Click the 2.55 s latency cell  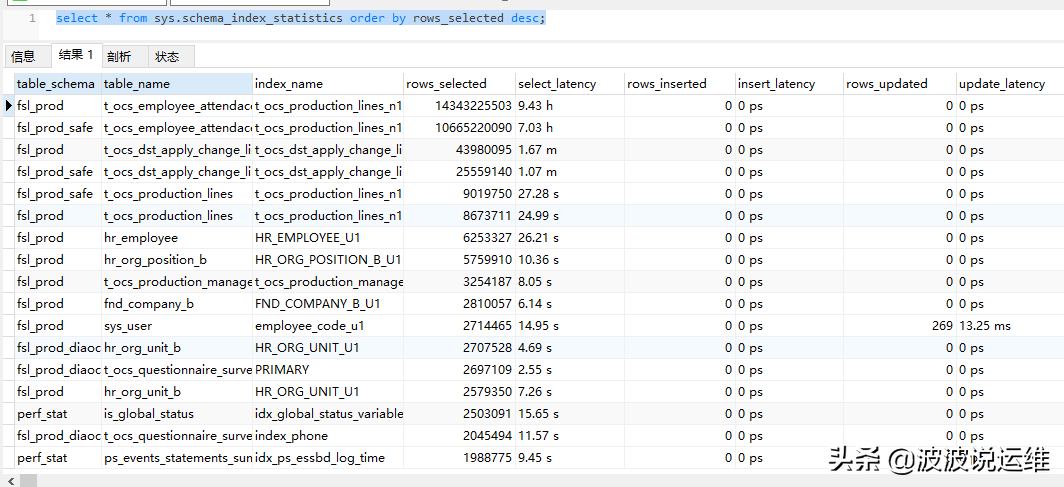pyautogui.click(x=570, y=370)
